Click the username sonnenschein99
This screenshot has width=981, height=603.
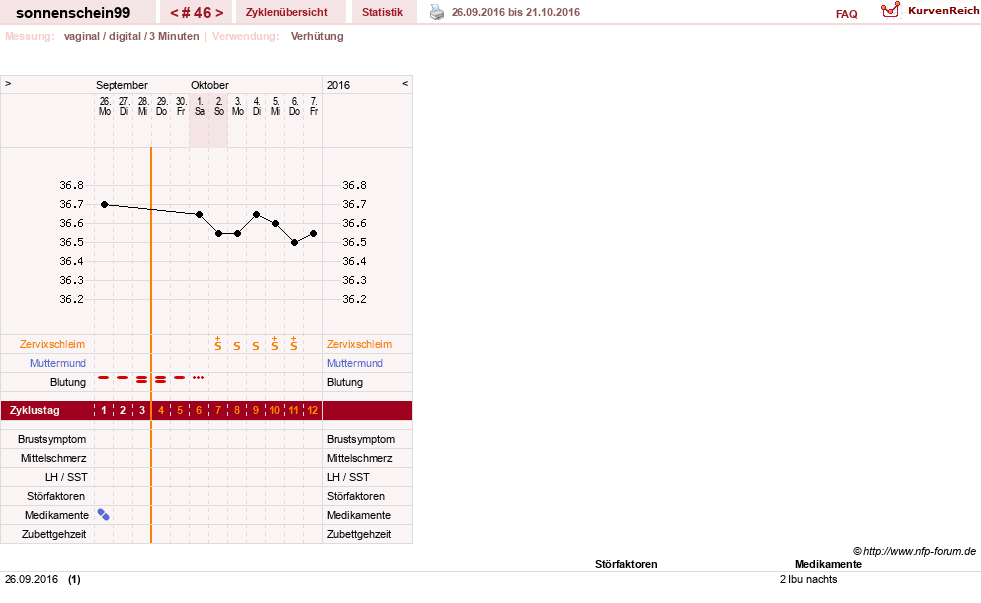coord(73,13)
